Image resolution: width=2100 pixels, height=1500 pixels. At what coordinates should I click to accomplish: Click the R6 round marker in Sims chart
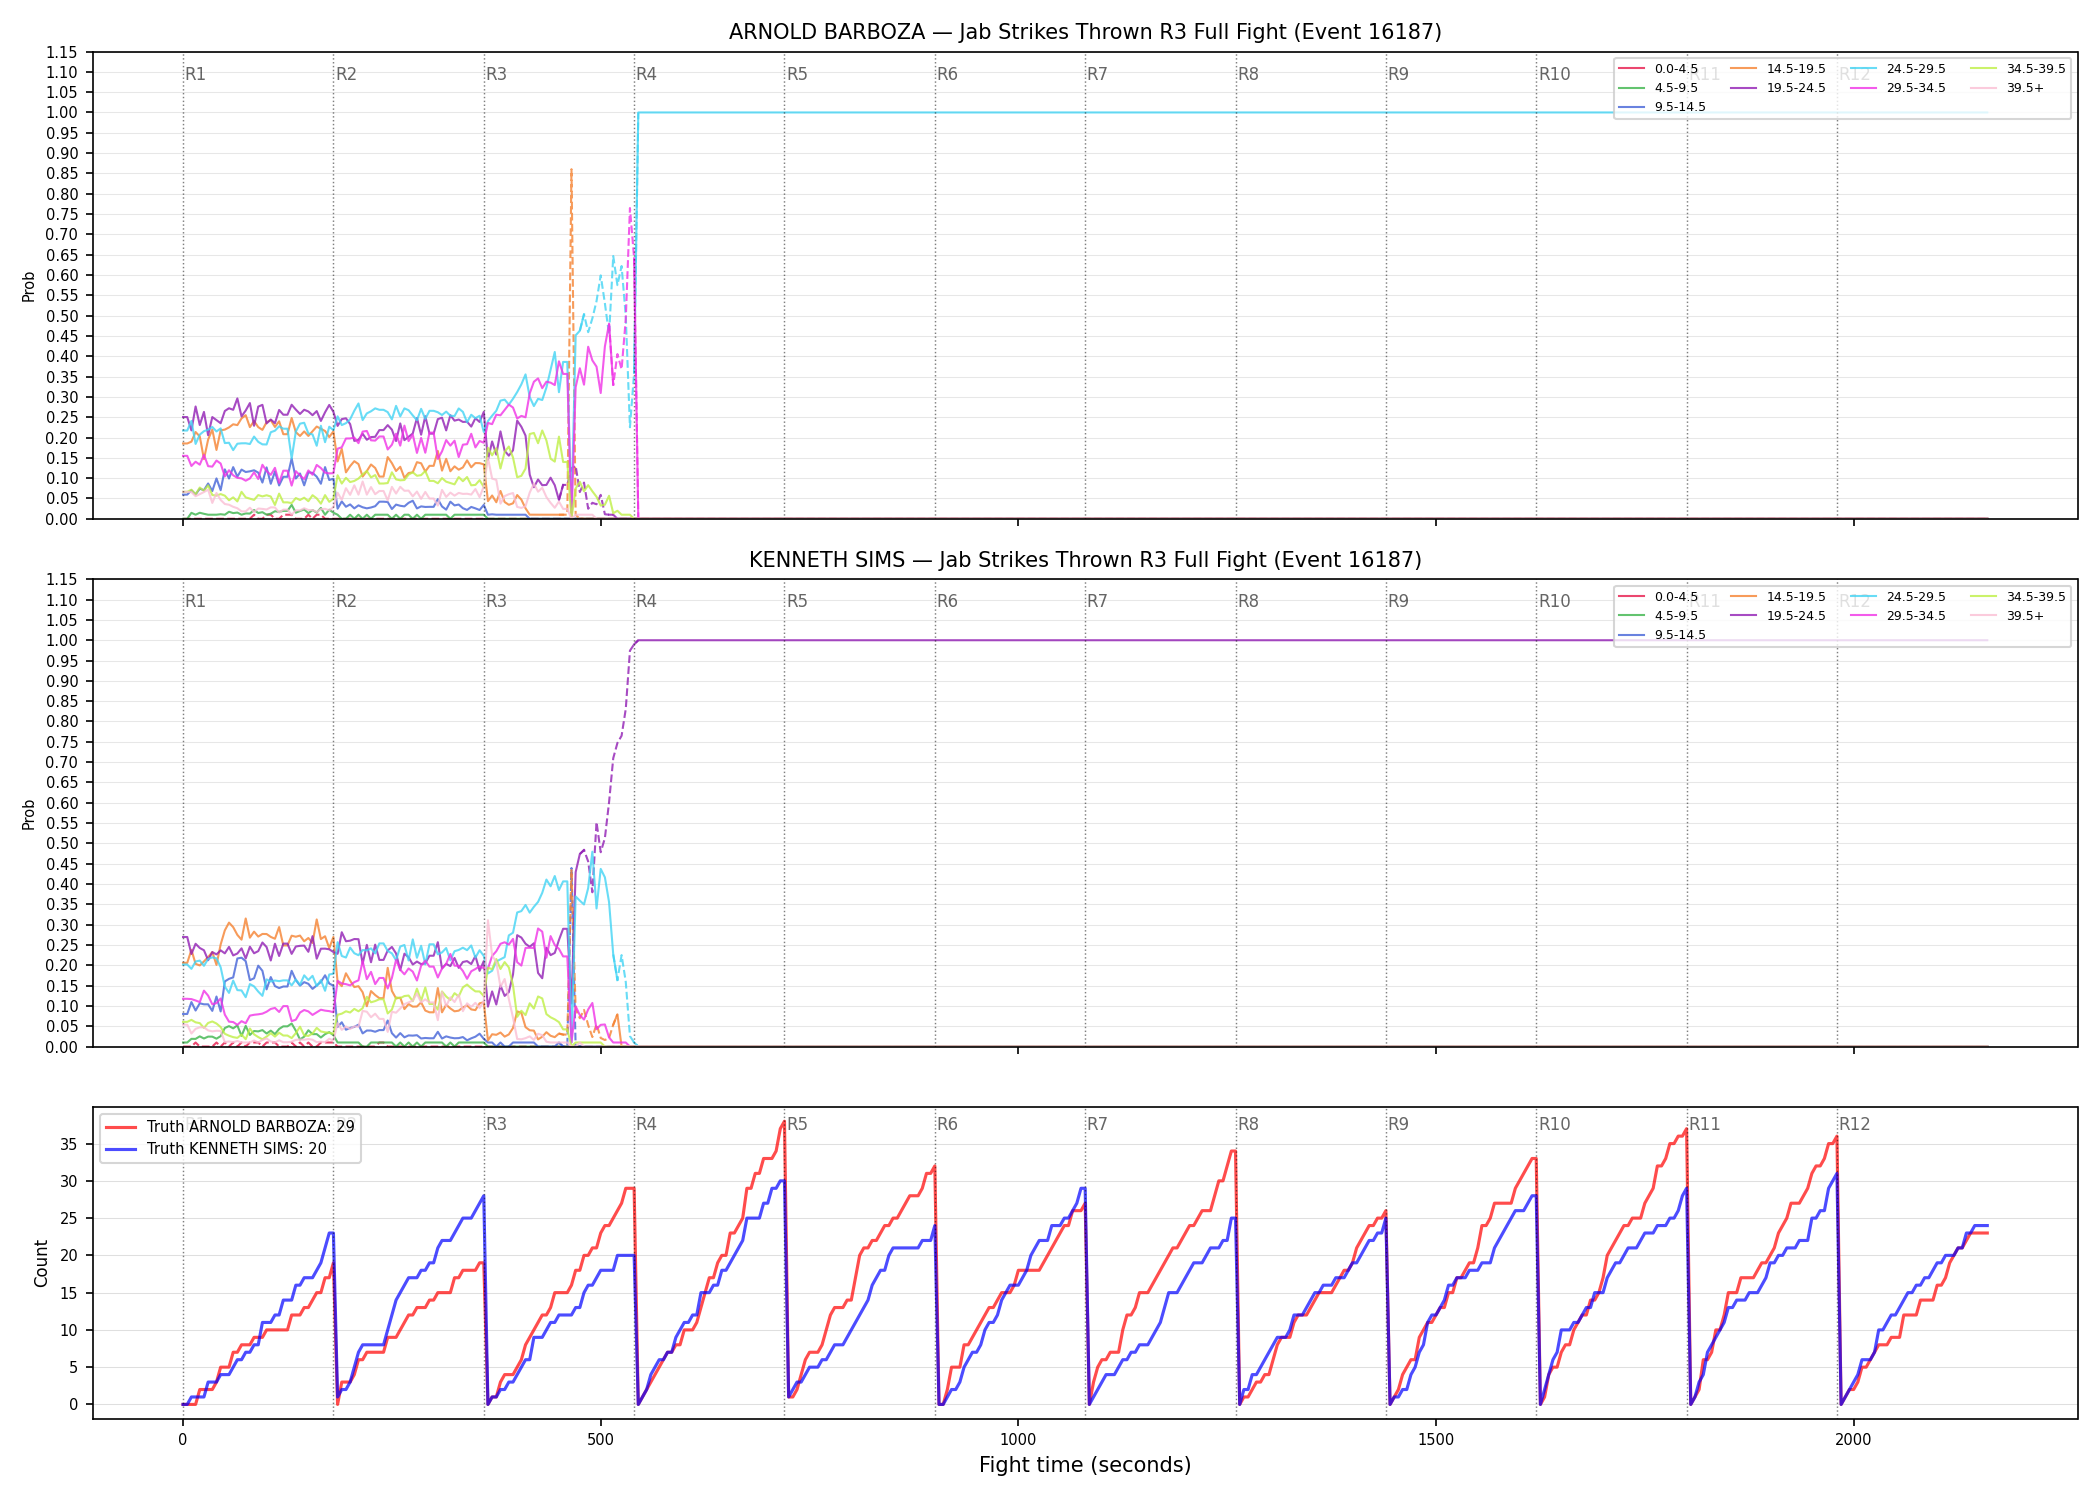[947, 601]
